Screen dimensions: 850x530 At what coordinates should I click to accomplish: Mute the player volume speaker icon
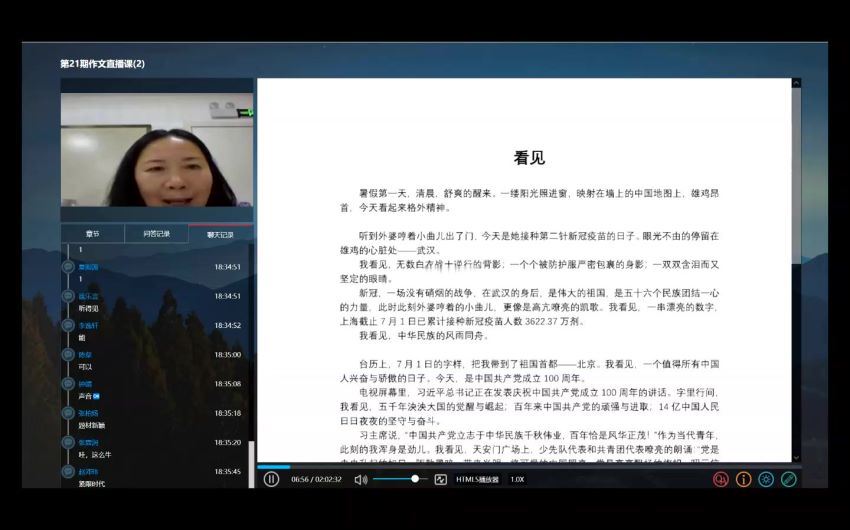point(360,480)
